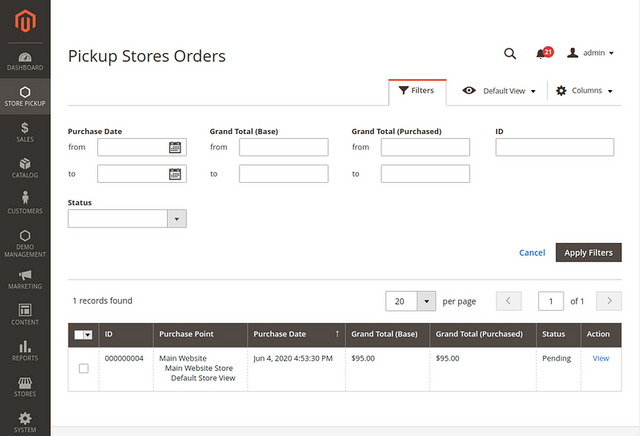Sort by the Purchase Point column

click(x=200, y=334)
